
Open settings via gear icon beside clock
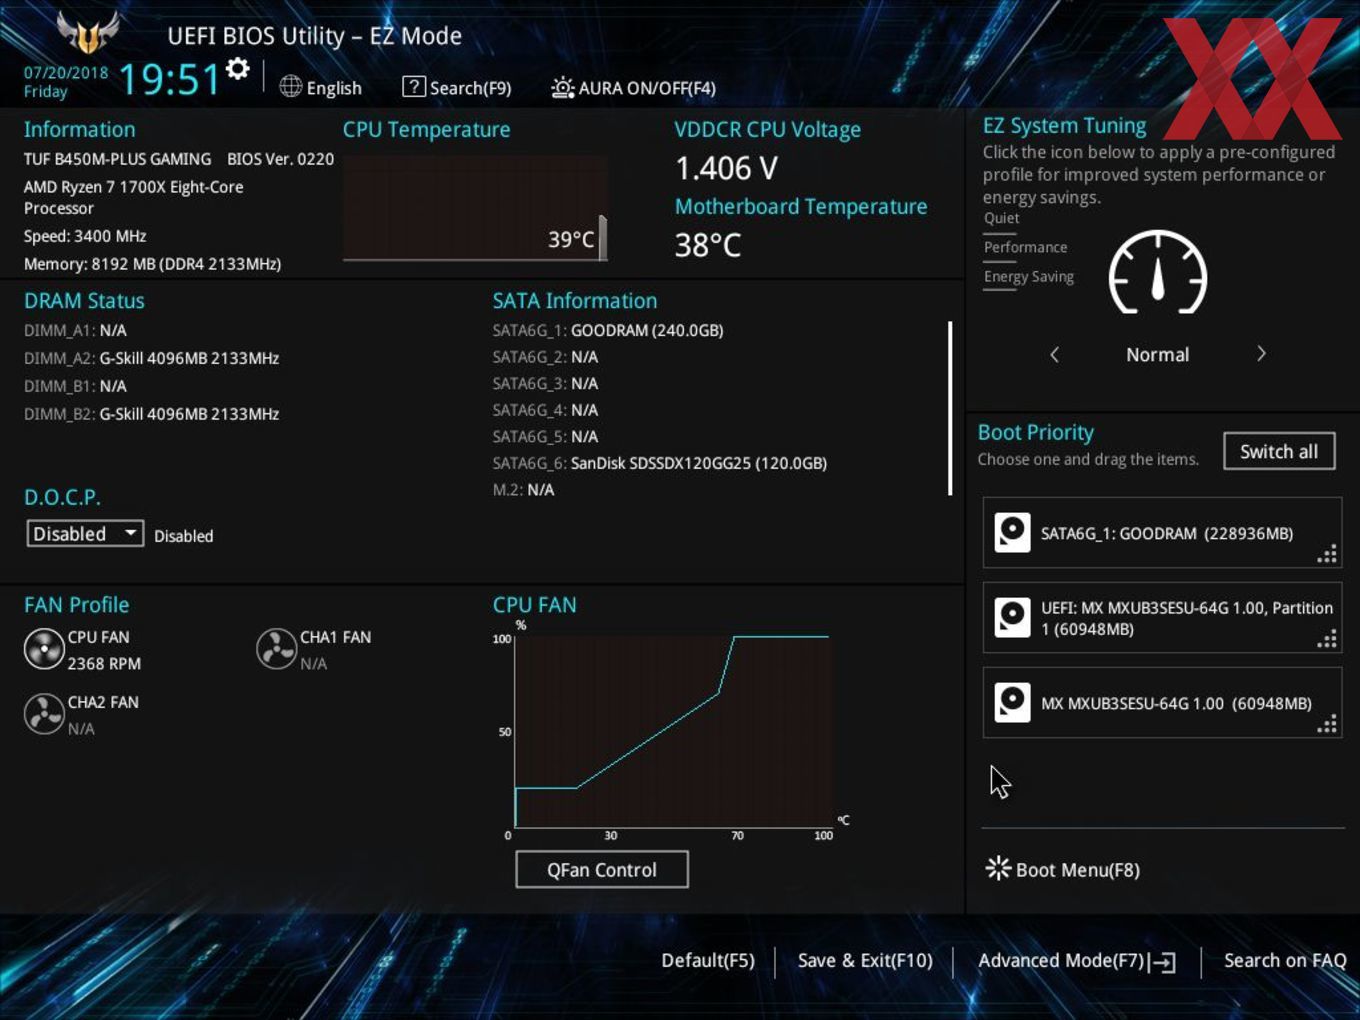click(x=238, y=69)
